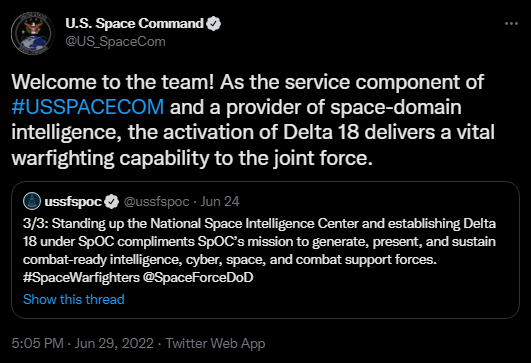
Task: Open the three-dot more options menu
Action: [511, 24]
